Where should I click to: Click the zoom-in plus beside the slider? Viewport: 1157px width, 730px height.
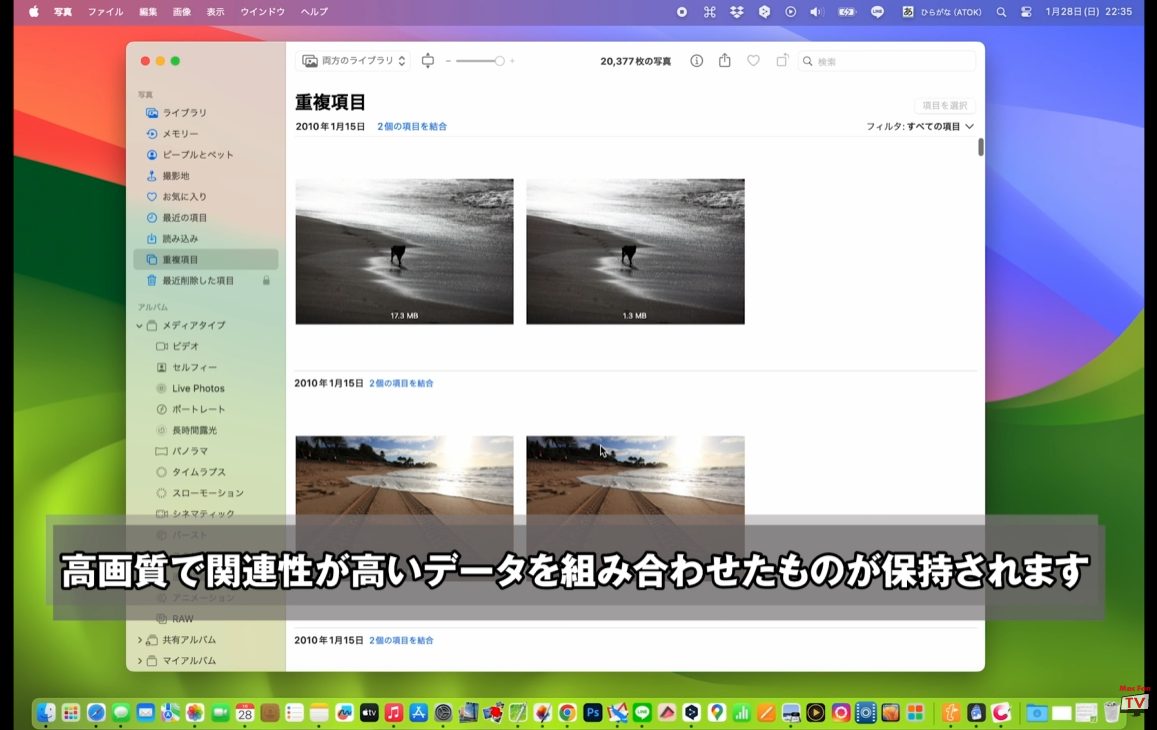(512, 61)
